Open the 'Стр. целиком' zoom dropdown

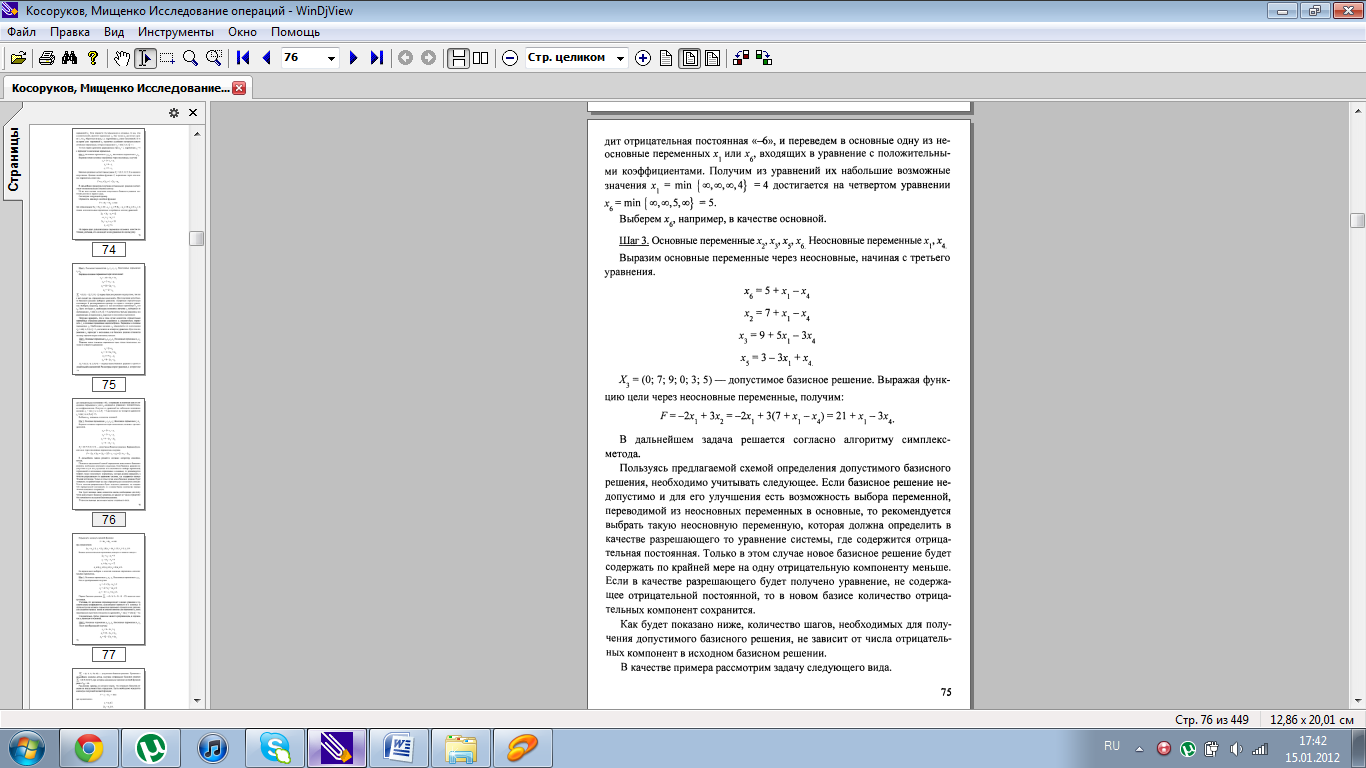coord(621,58)
